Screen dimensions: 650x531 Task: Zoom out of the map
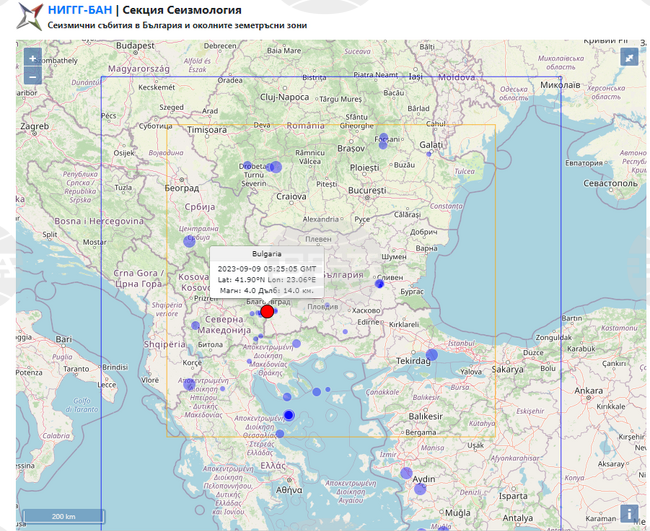click(33, 76)
